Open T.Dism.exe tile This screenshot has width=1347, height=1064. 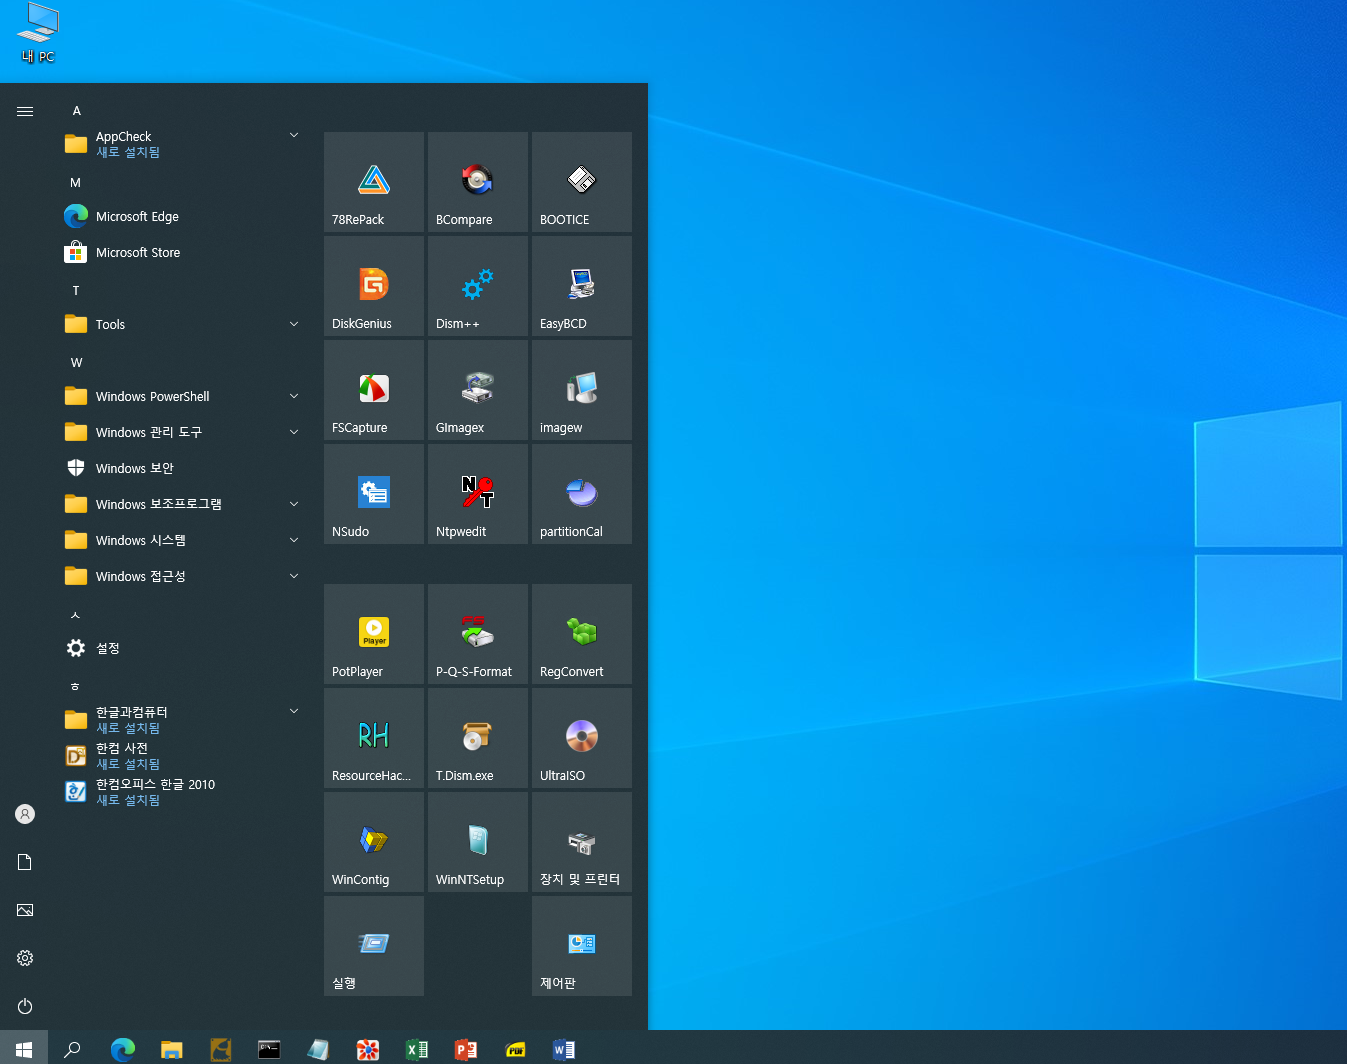(478, 738)
